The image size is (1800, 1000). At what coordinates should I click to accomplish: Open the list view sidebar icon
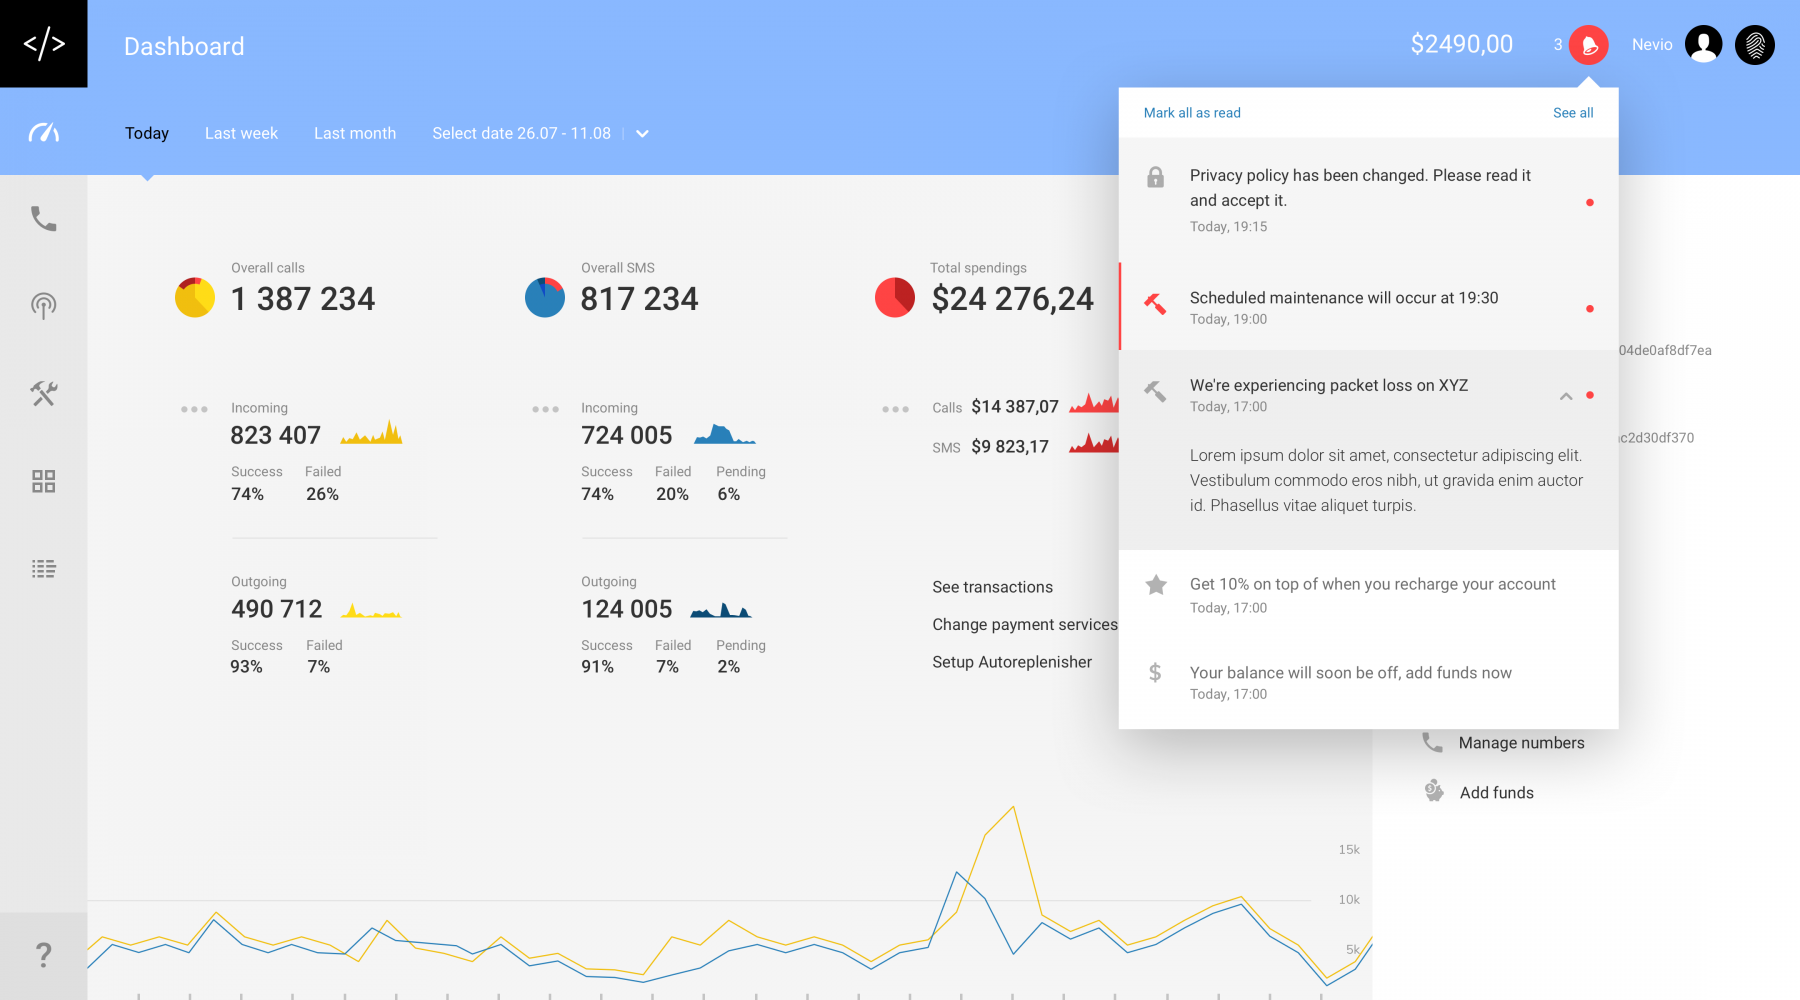(x=43, y=569)
